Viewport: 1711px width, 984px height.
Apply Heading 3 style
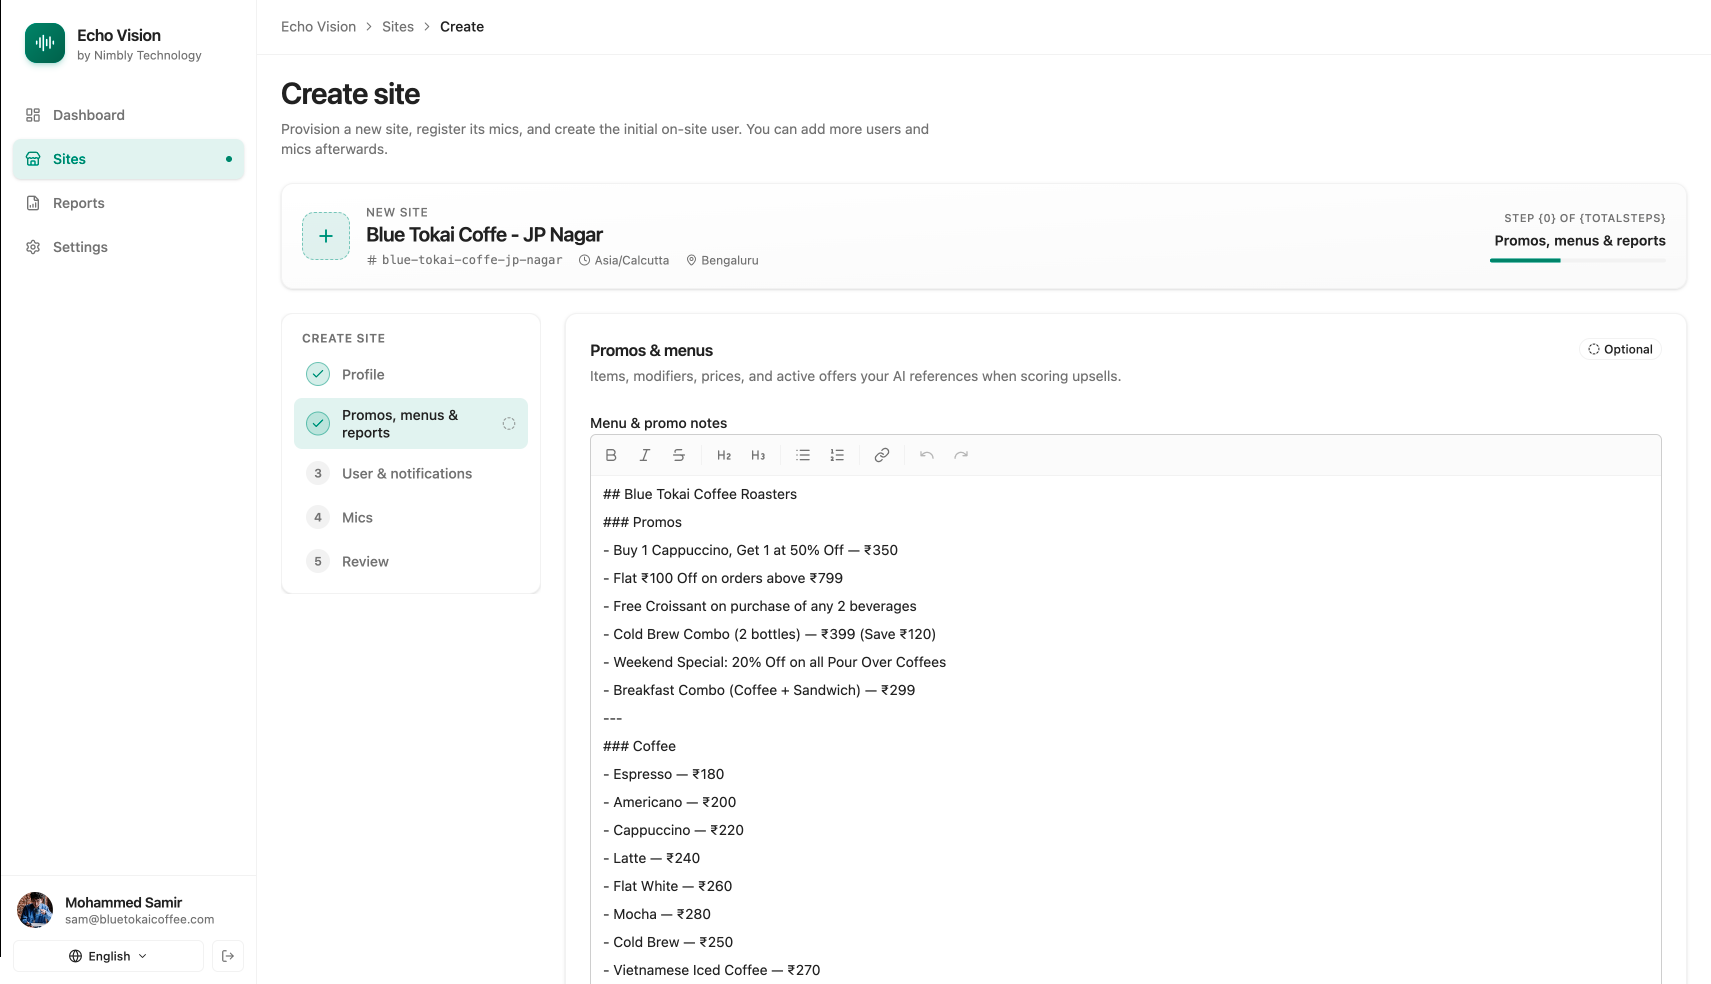758,455
